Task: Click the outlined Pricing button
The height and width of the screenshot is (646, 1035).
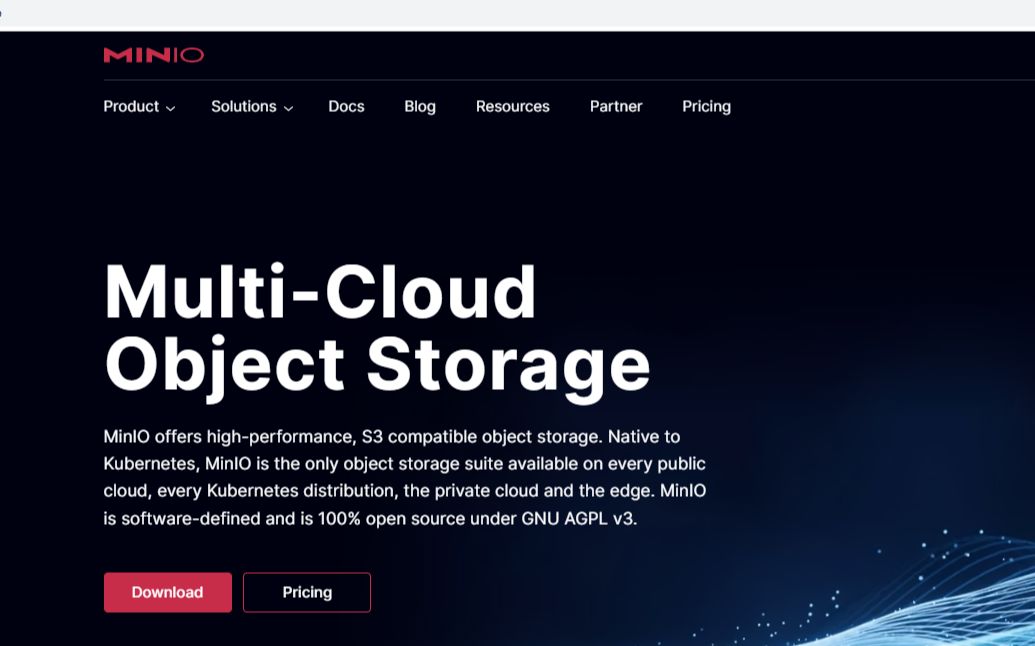Action: pyautogui.click(x=307, y=593)
